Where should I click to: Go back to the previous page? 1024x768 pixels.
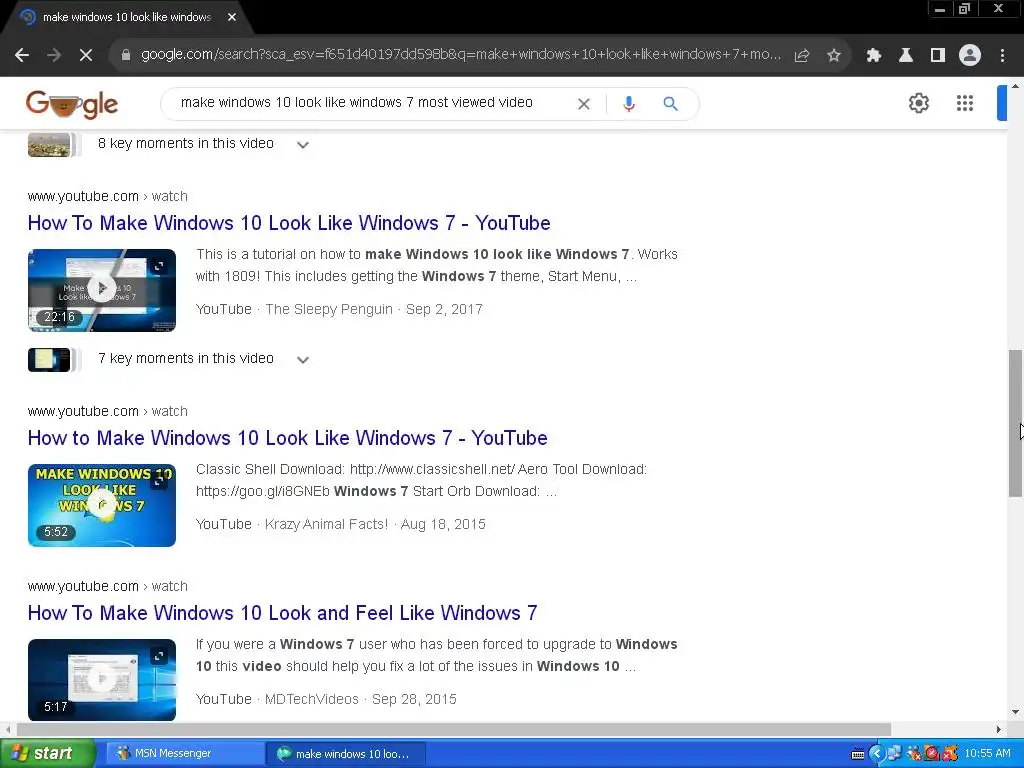(x=22, y=56)
